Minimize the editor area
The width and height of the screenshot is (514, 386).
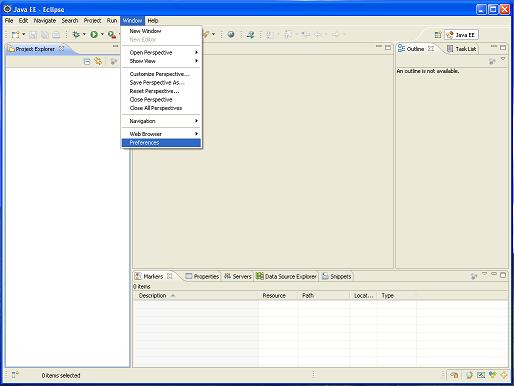(379, 47)
